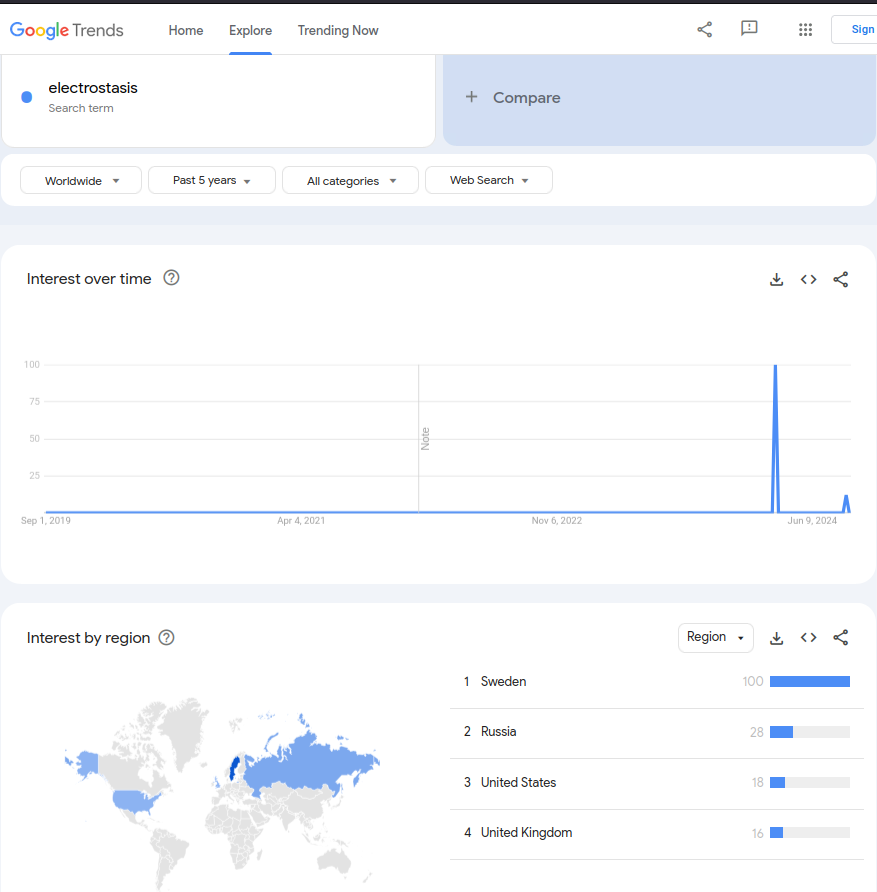Open the send feedback icon
This screenshot has width=877, height=892.
pyautogui.click(x=749, y=28)
